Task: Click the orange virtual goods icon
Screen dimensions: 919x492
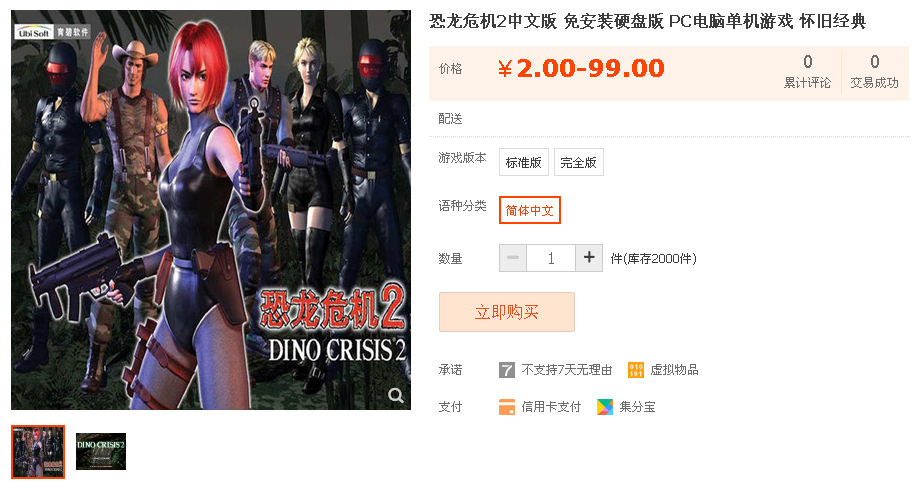Action: click(x=636, y=370)
